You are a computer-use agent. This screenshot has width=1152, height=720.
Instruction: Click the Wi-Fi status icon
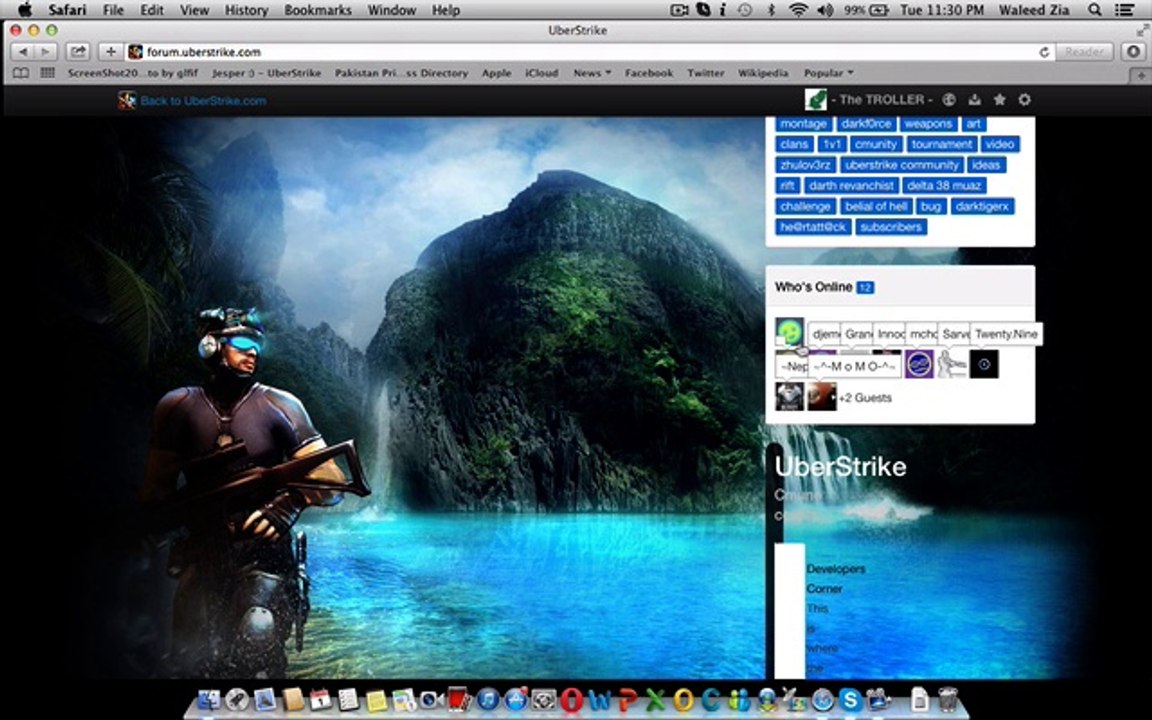click(x=798, y=10)
